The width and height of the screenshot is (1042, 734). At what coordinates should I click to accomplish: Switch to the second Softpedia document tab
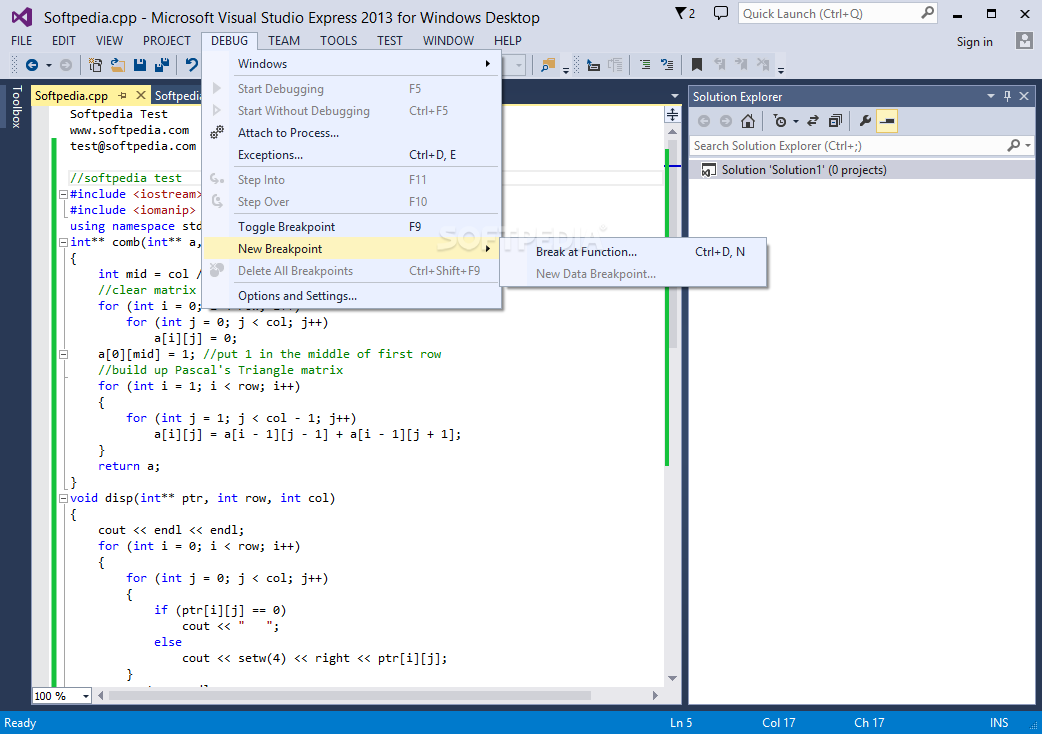[x=177, y=96]
